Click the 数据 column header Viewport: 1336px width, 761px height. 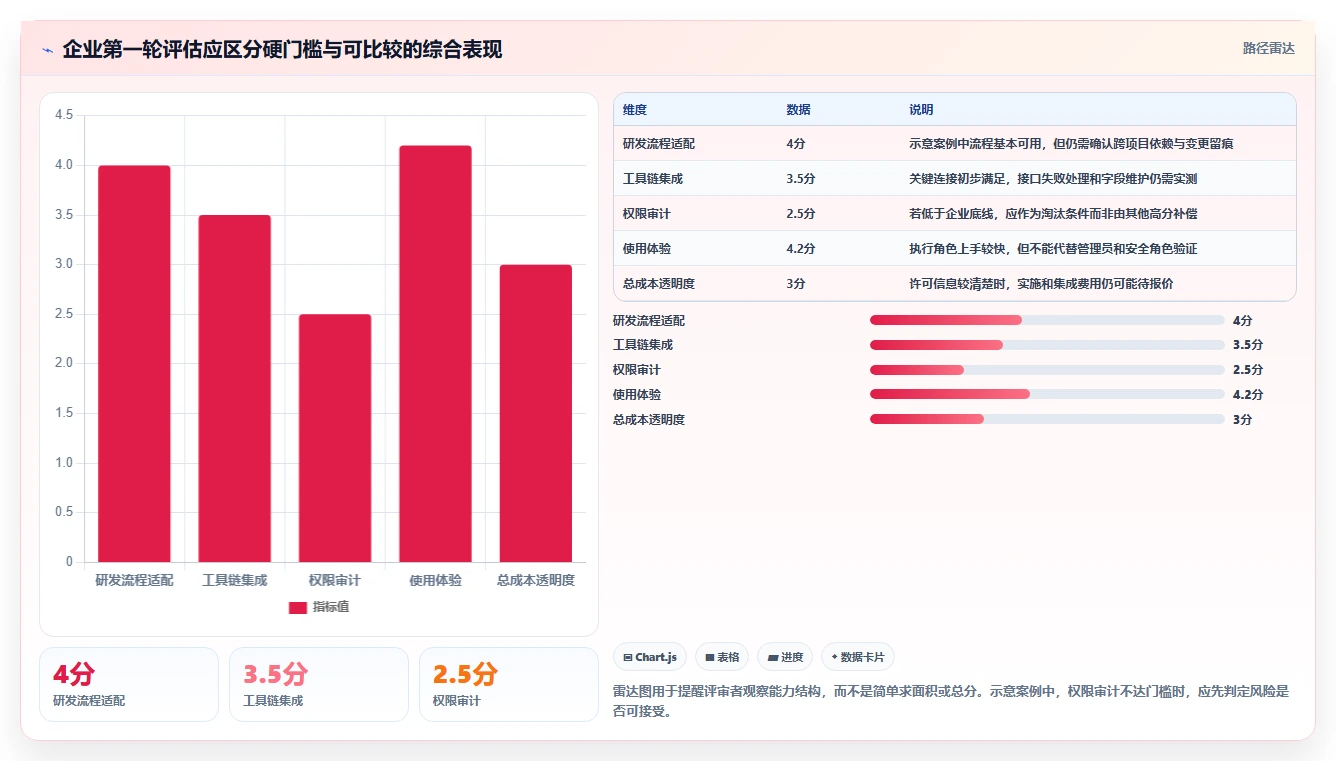pyautogui.click(x=798, y=110)
